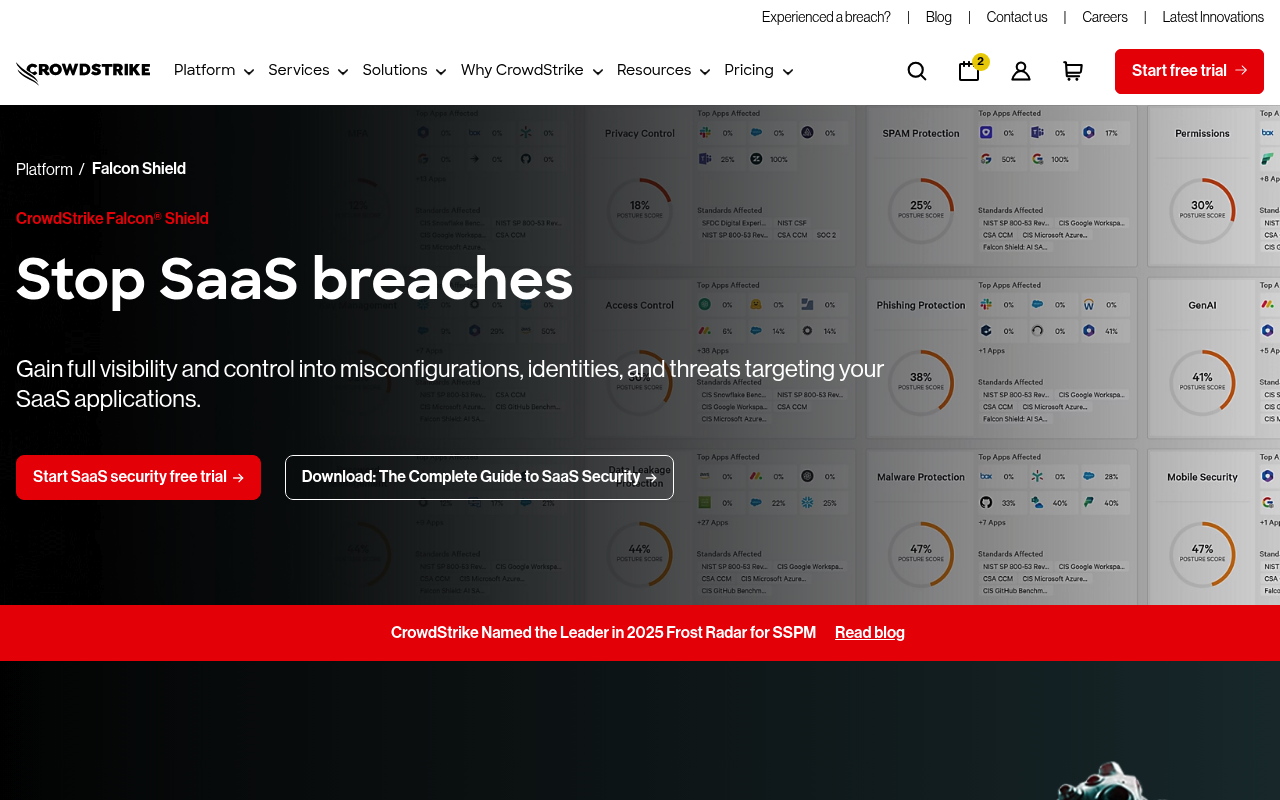
Task: Visit the Careers link
Action: coord(1105,18)
